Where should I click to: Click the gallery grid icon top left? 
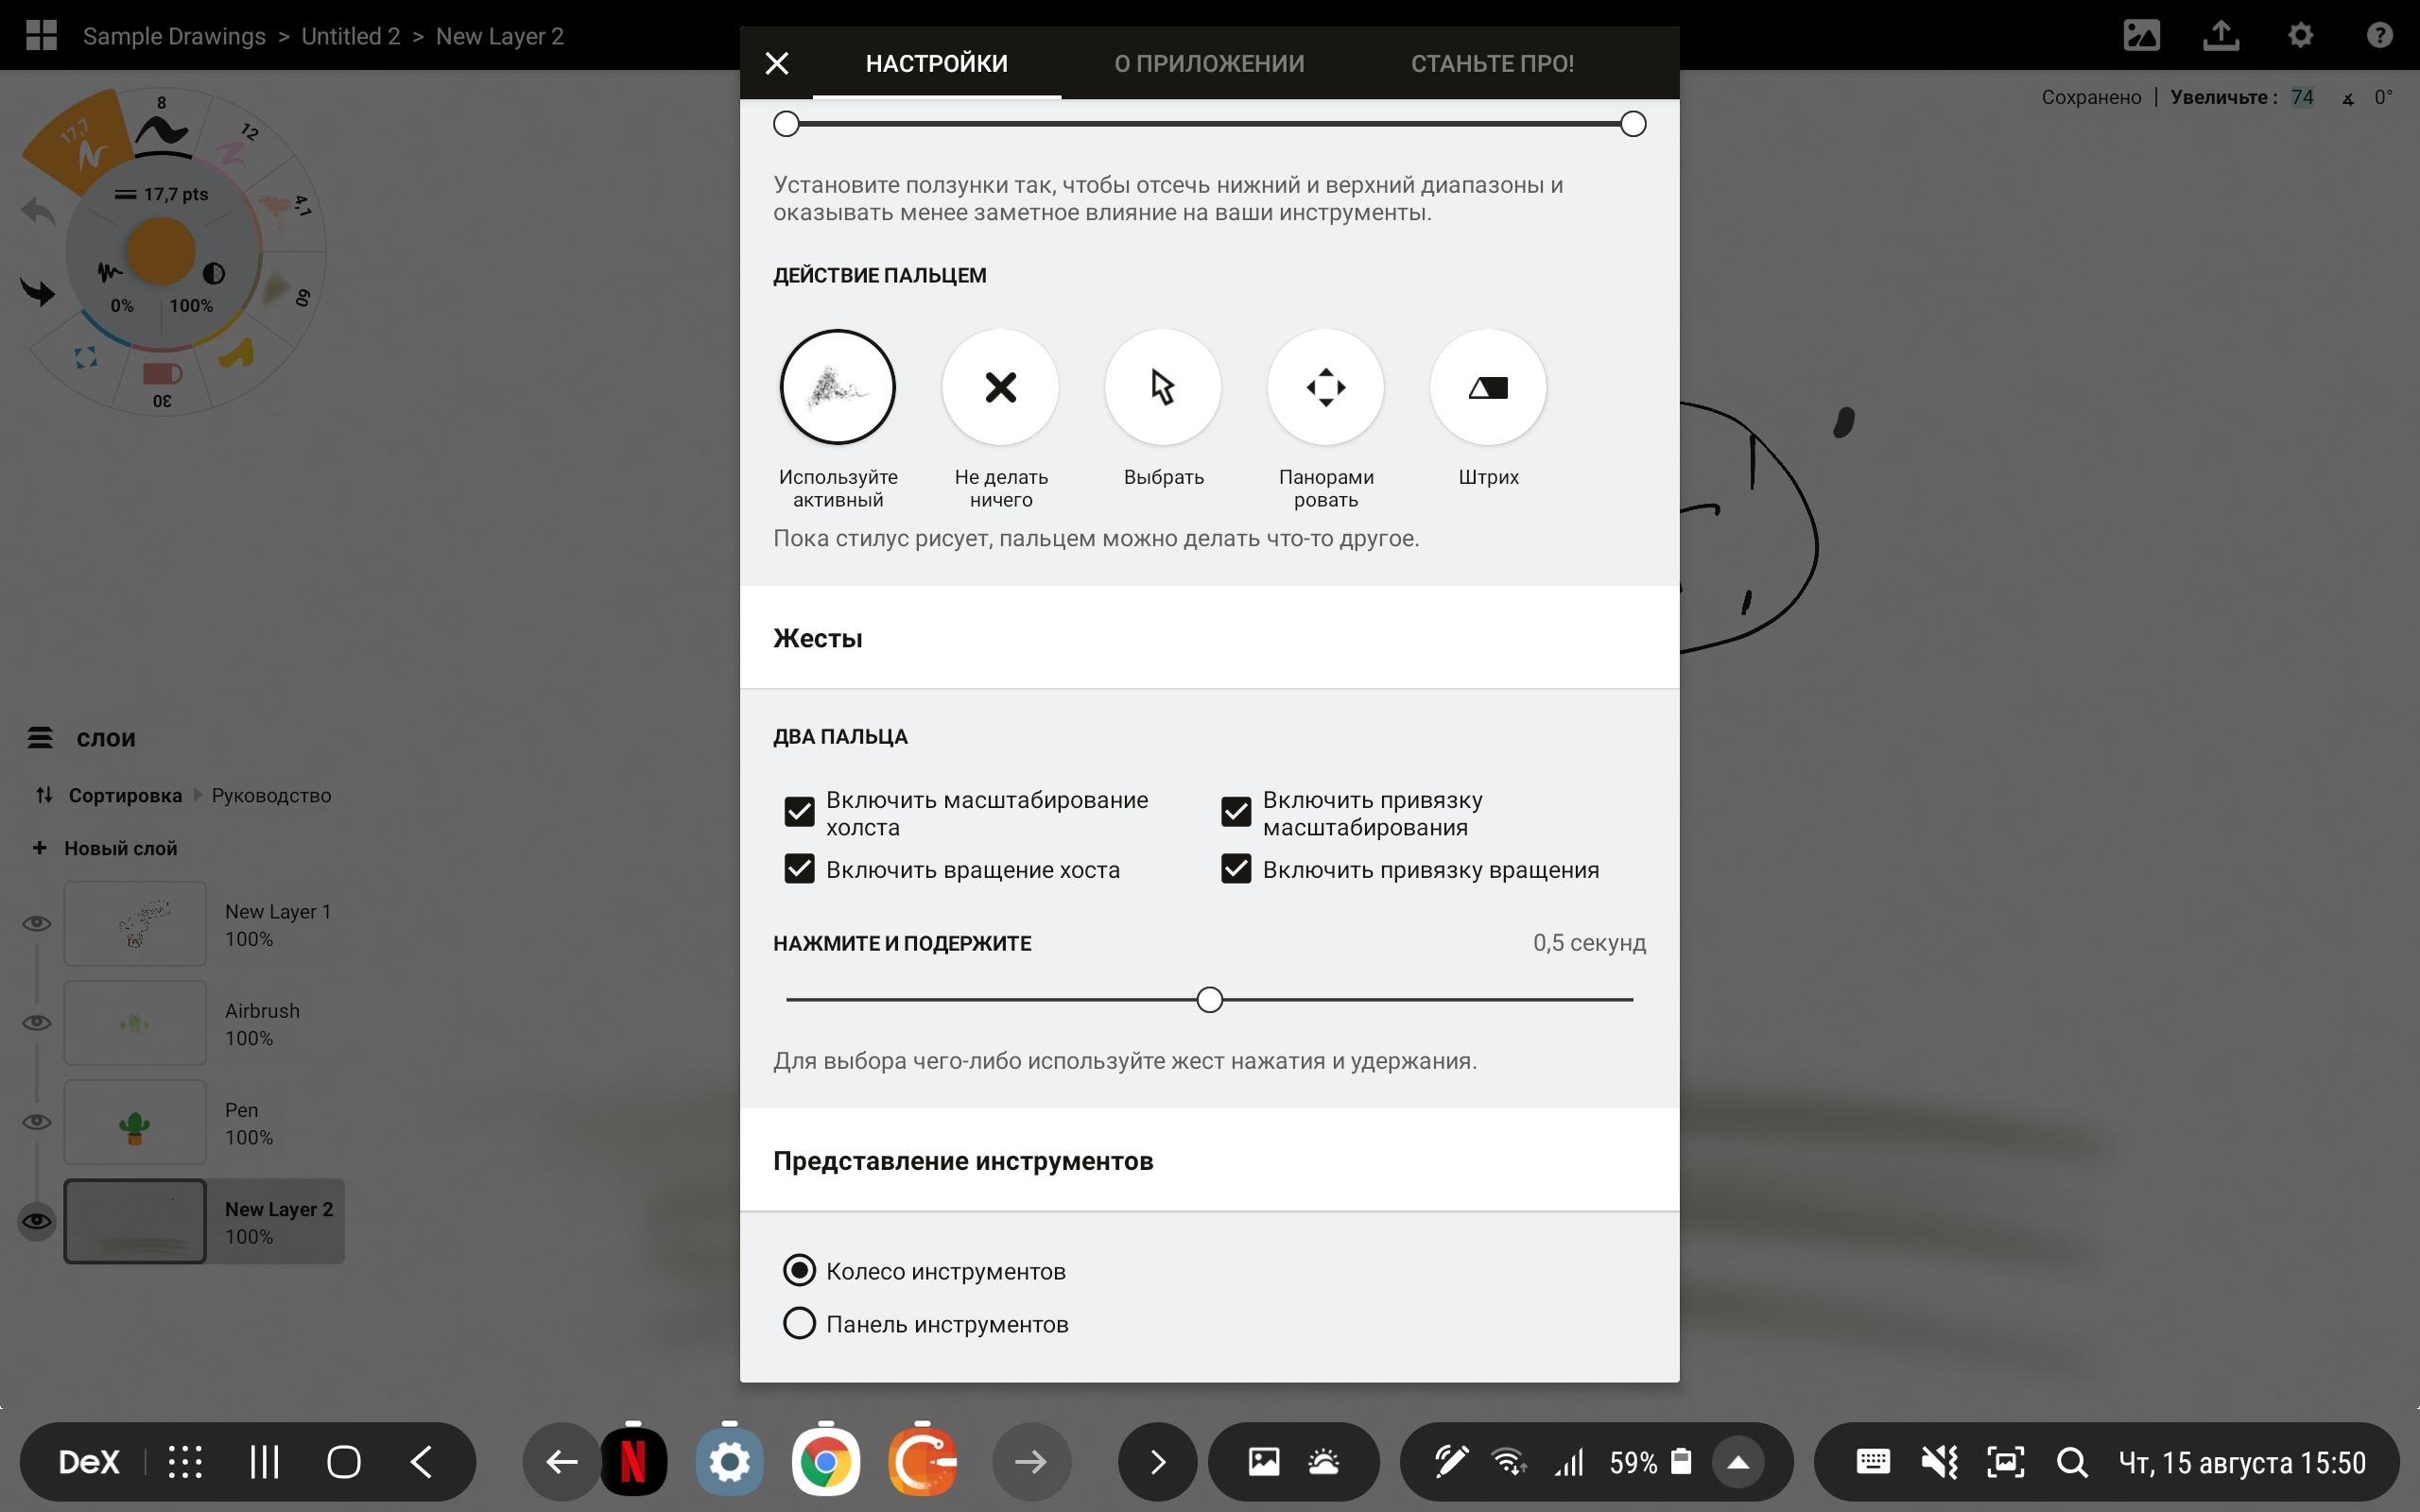point(41,35)
